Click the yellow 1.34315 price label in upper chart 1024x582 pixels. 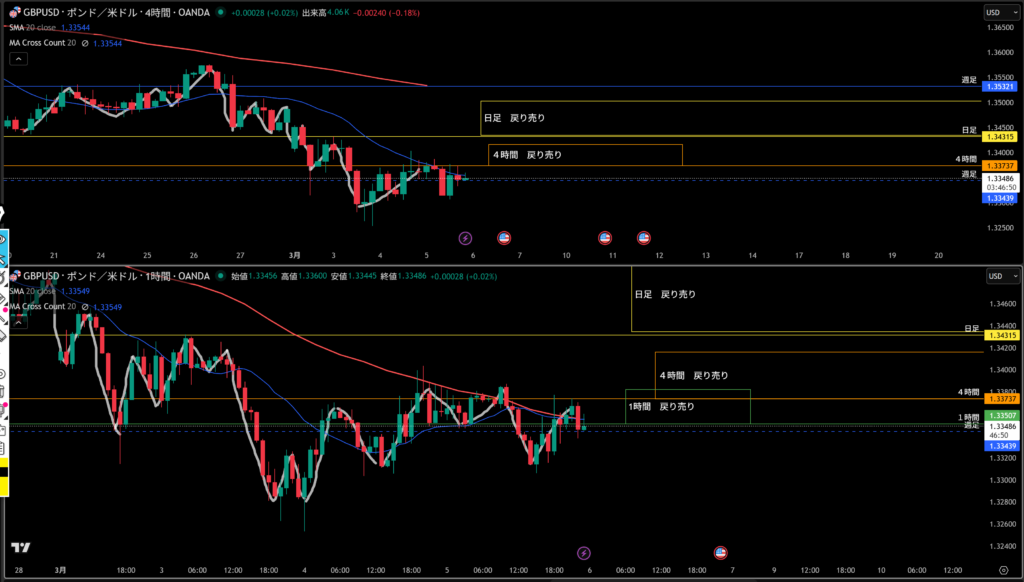(1001, 137)
